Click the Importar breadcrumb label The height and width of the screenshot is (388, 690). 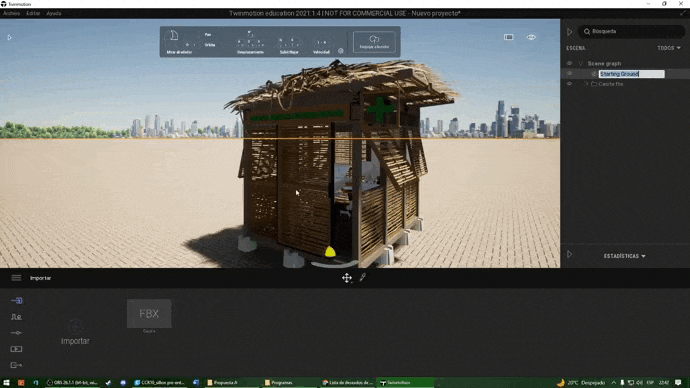40,278
